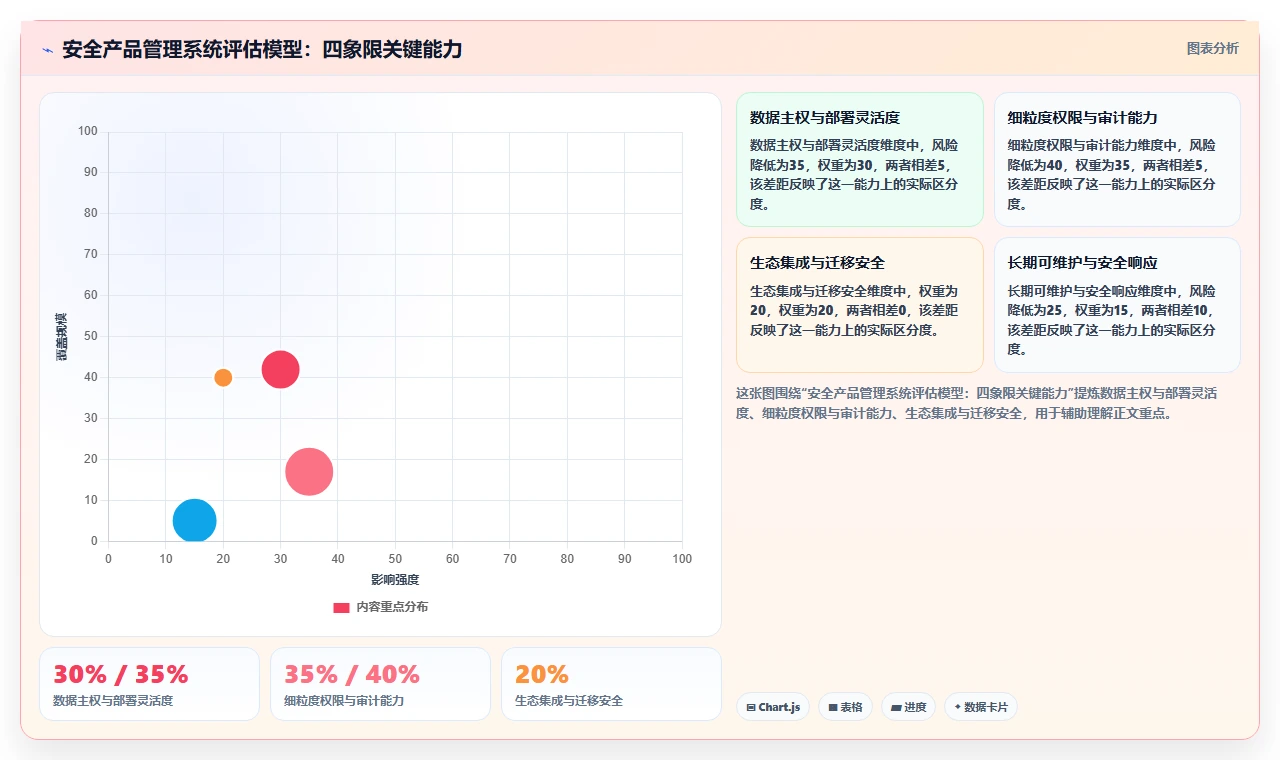Viewport: 1280px width, 760px height.
Task: Click the light pink bubble in the chart
Action: click(309, 471)
